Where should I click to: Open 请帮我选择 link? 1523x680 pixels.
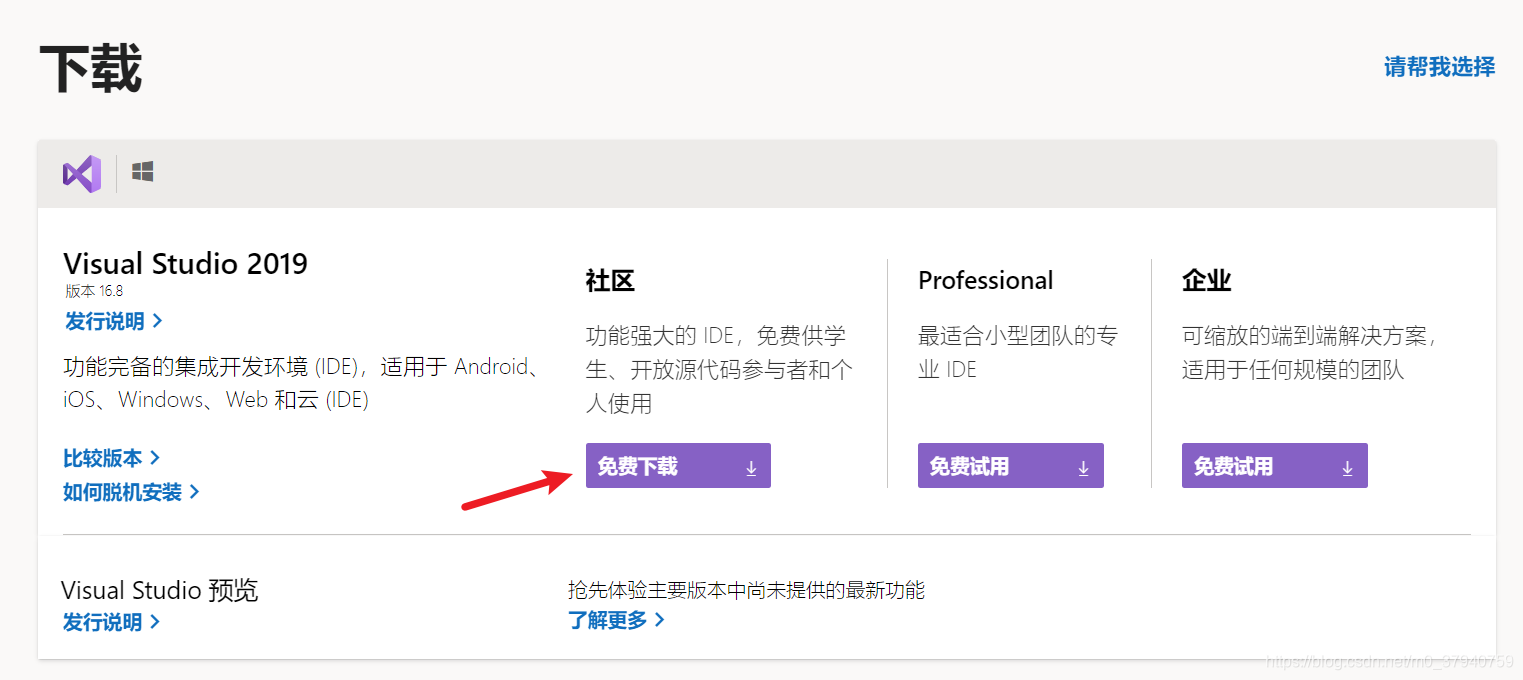pyautogui.click(x=1439, y=67)
